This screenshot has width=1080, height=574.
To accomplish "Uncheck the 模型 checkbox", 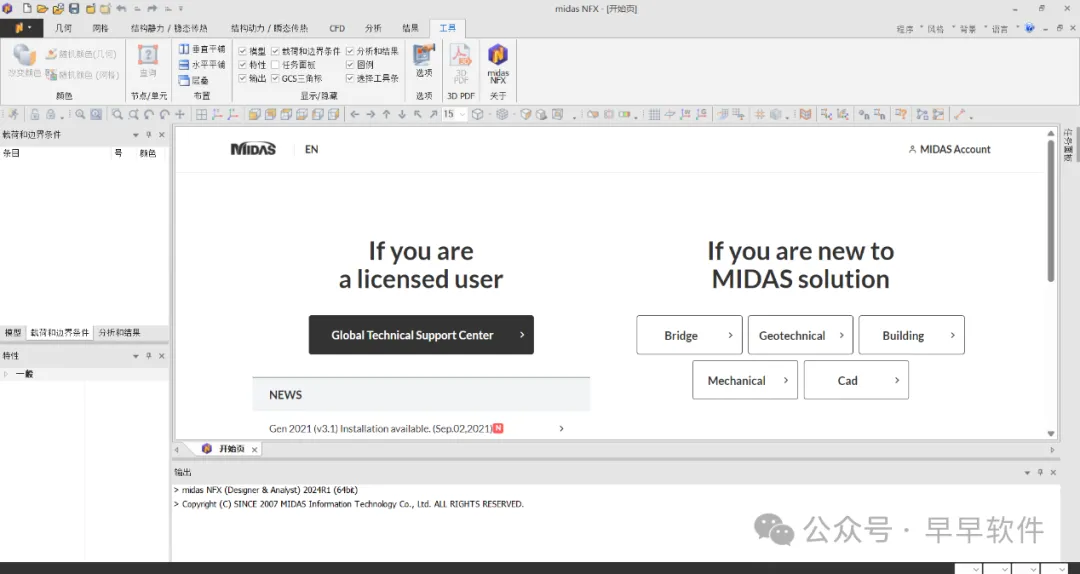I will [242, 51].
